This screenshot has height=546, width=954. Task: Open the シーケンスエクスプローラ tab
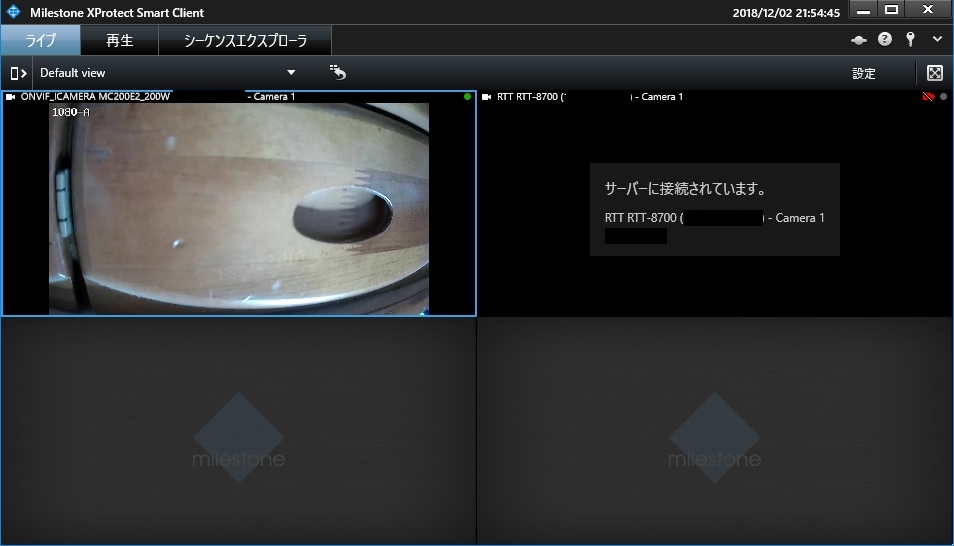click(x=245, y=40)
